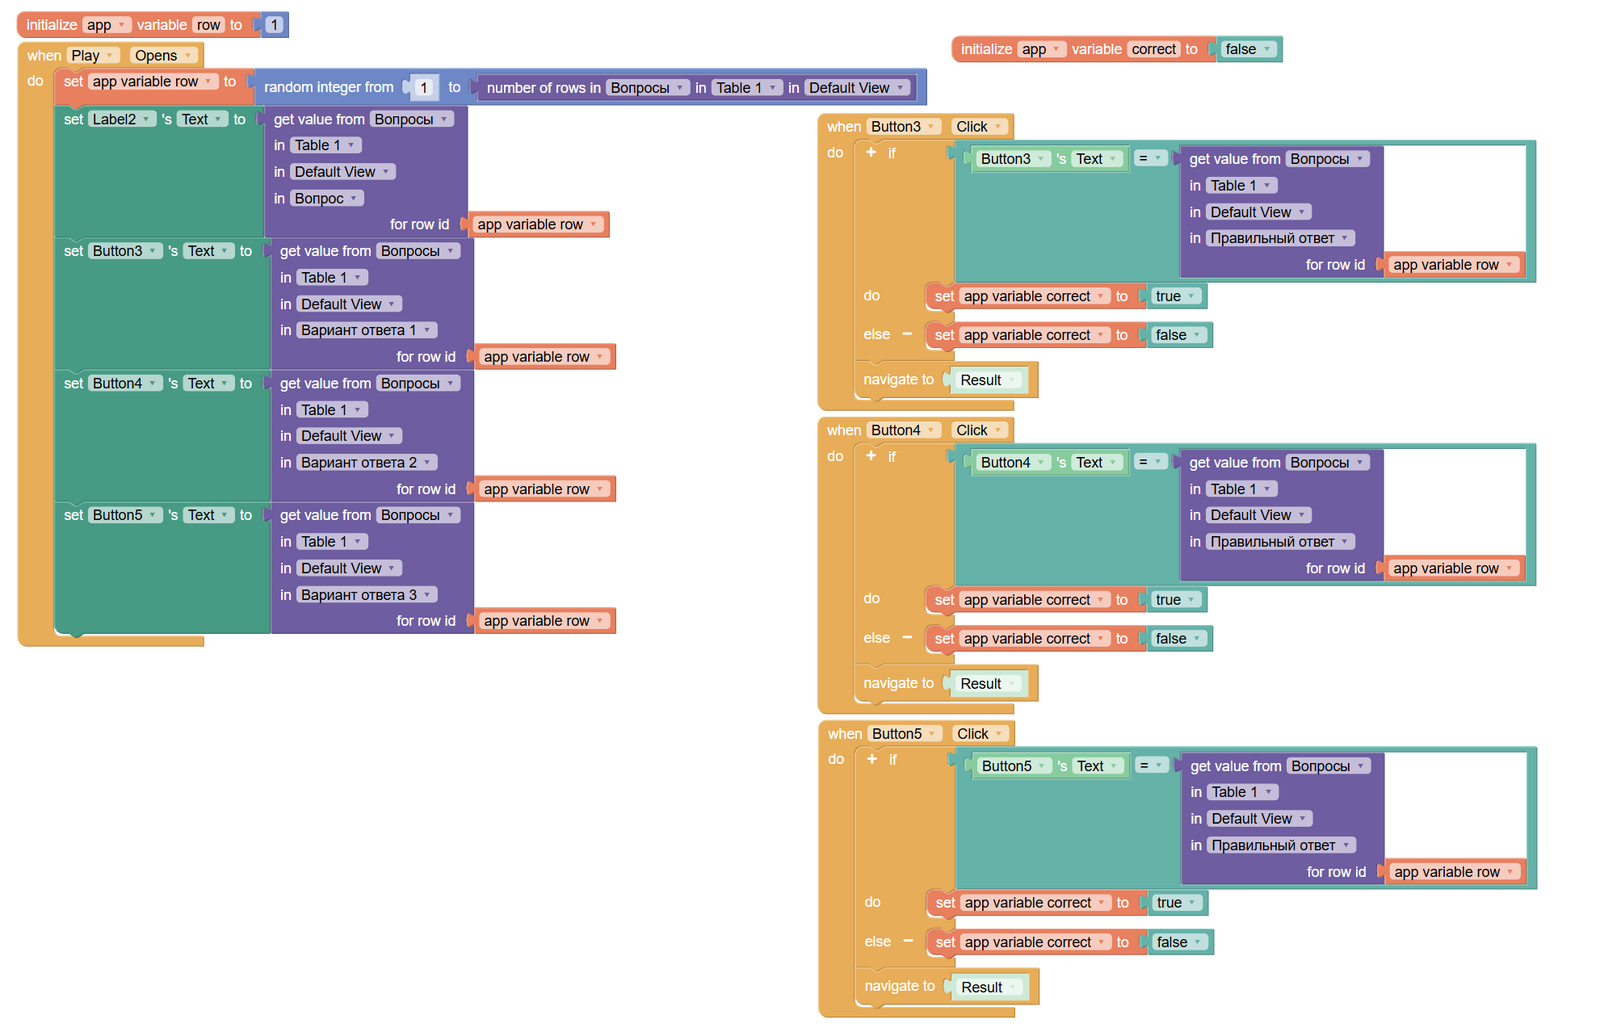Click minus icon beside else in Button5 handler
This screenshot has width=1600, height=1036.
point(908,941)
